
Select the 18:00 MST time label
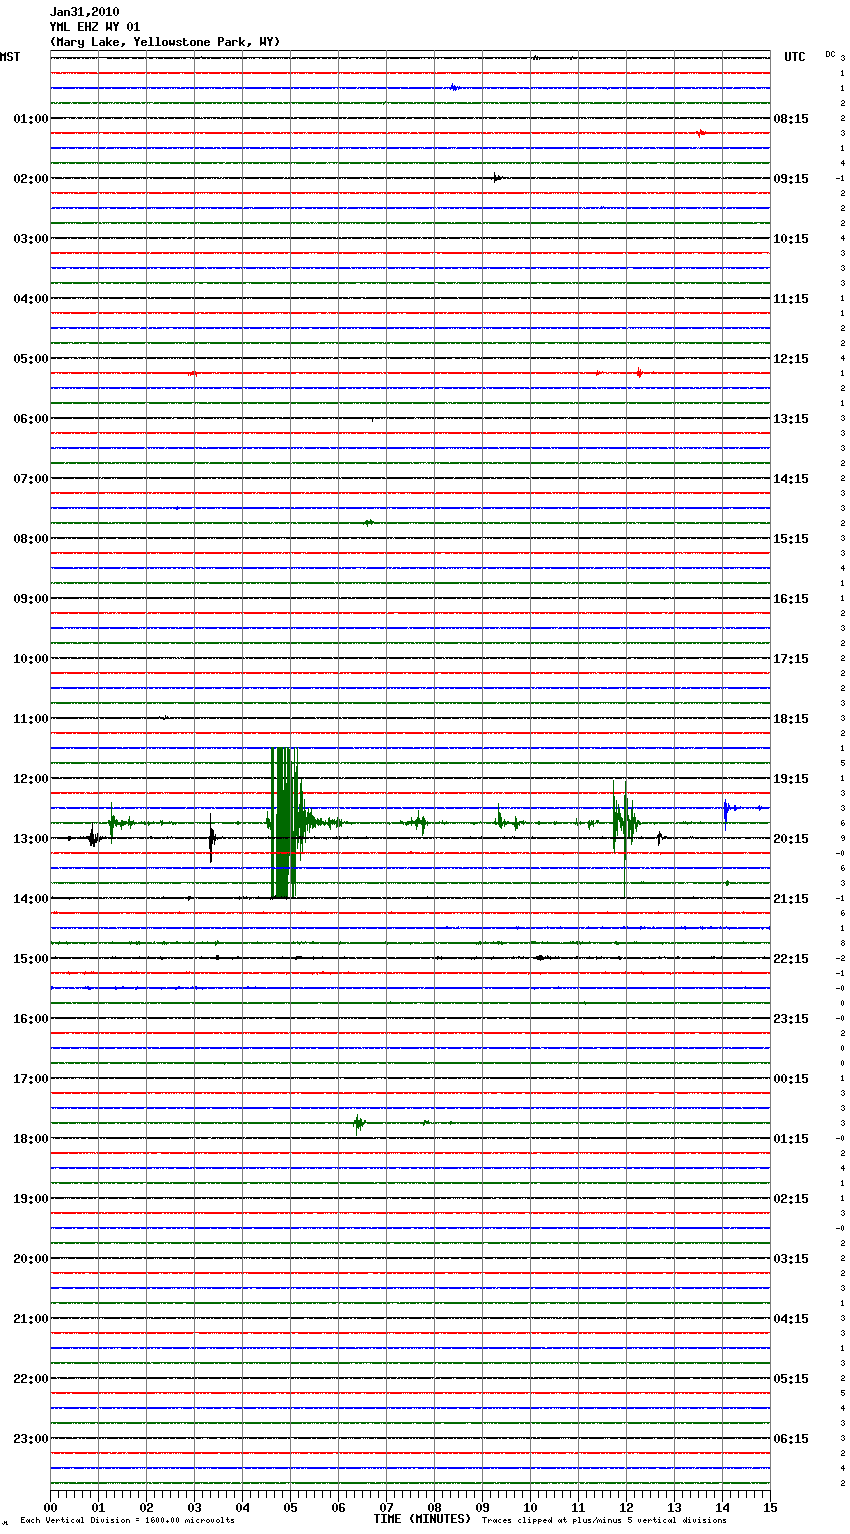coord(31,1139)
